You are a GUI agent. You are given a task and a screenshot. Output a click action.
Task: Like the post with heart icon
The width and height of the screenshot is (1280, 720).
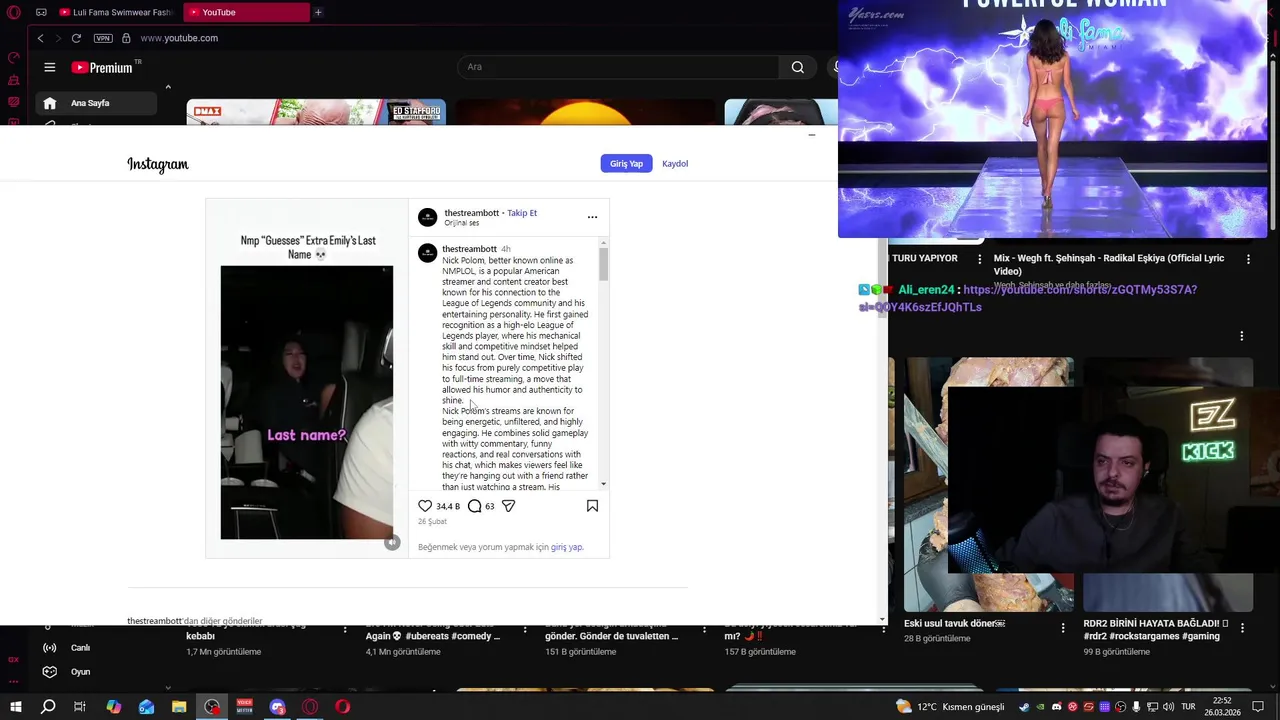point(425,506)
